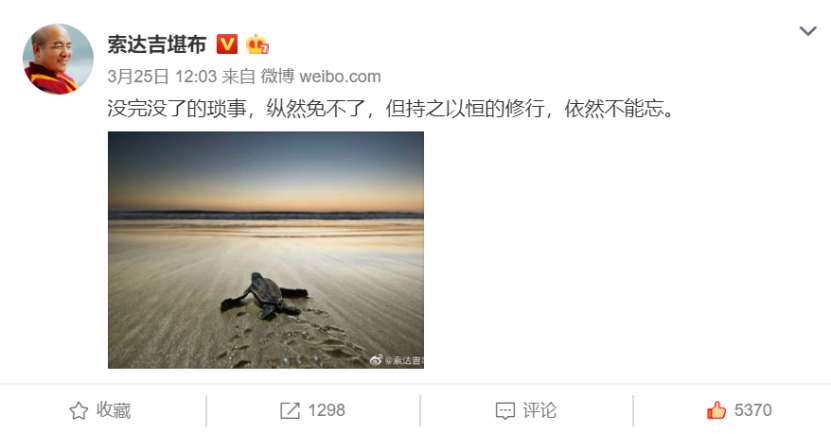Toggle like showing 5370 count
Viewport: 831px width, 434px height.
(x=739, y=410)
